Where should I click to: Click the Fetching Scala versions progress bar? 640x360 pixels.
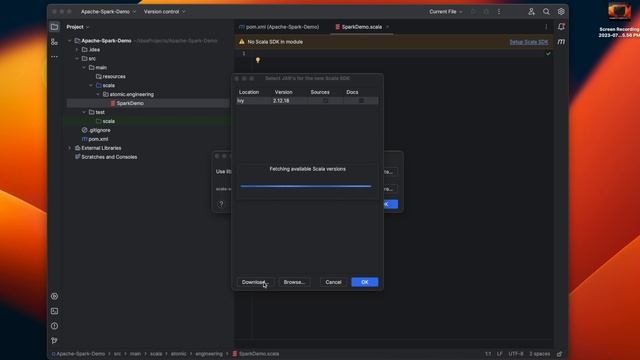coord(306,186)
